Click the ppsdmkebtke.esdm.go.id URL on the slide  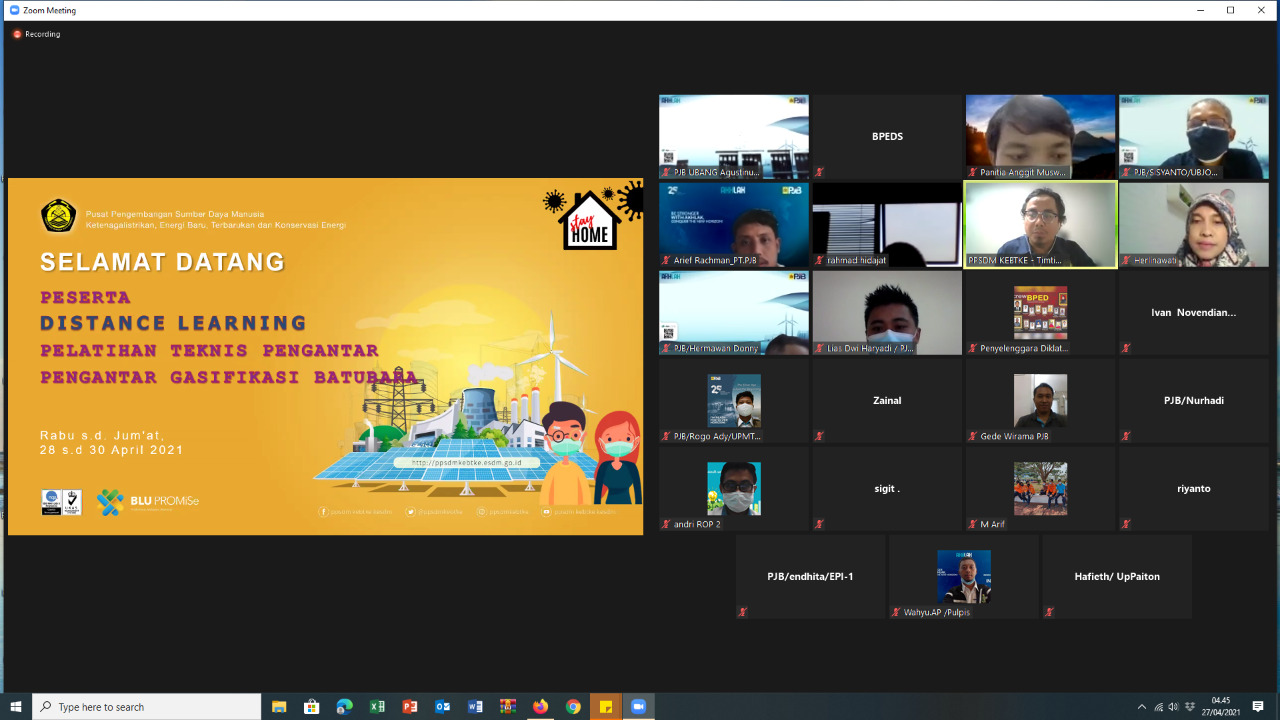466,463
